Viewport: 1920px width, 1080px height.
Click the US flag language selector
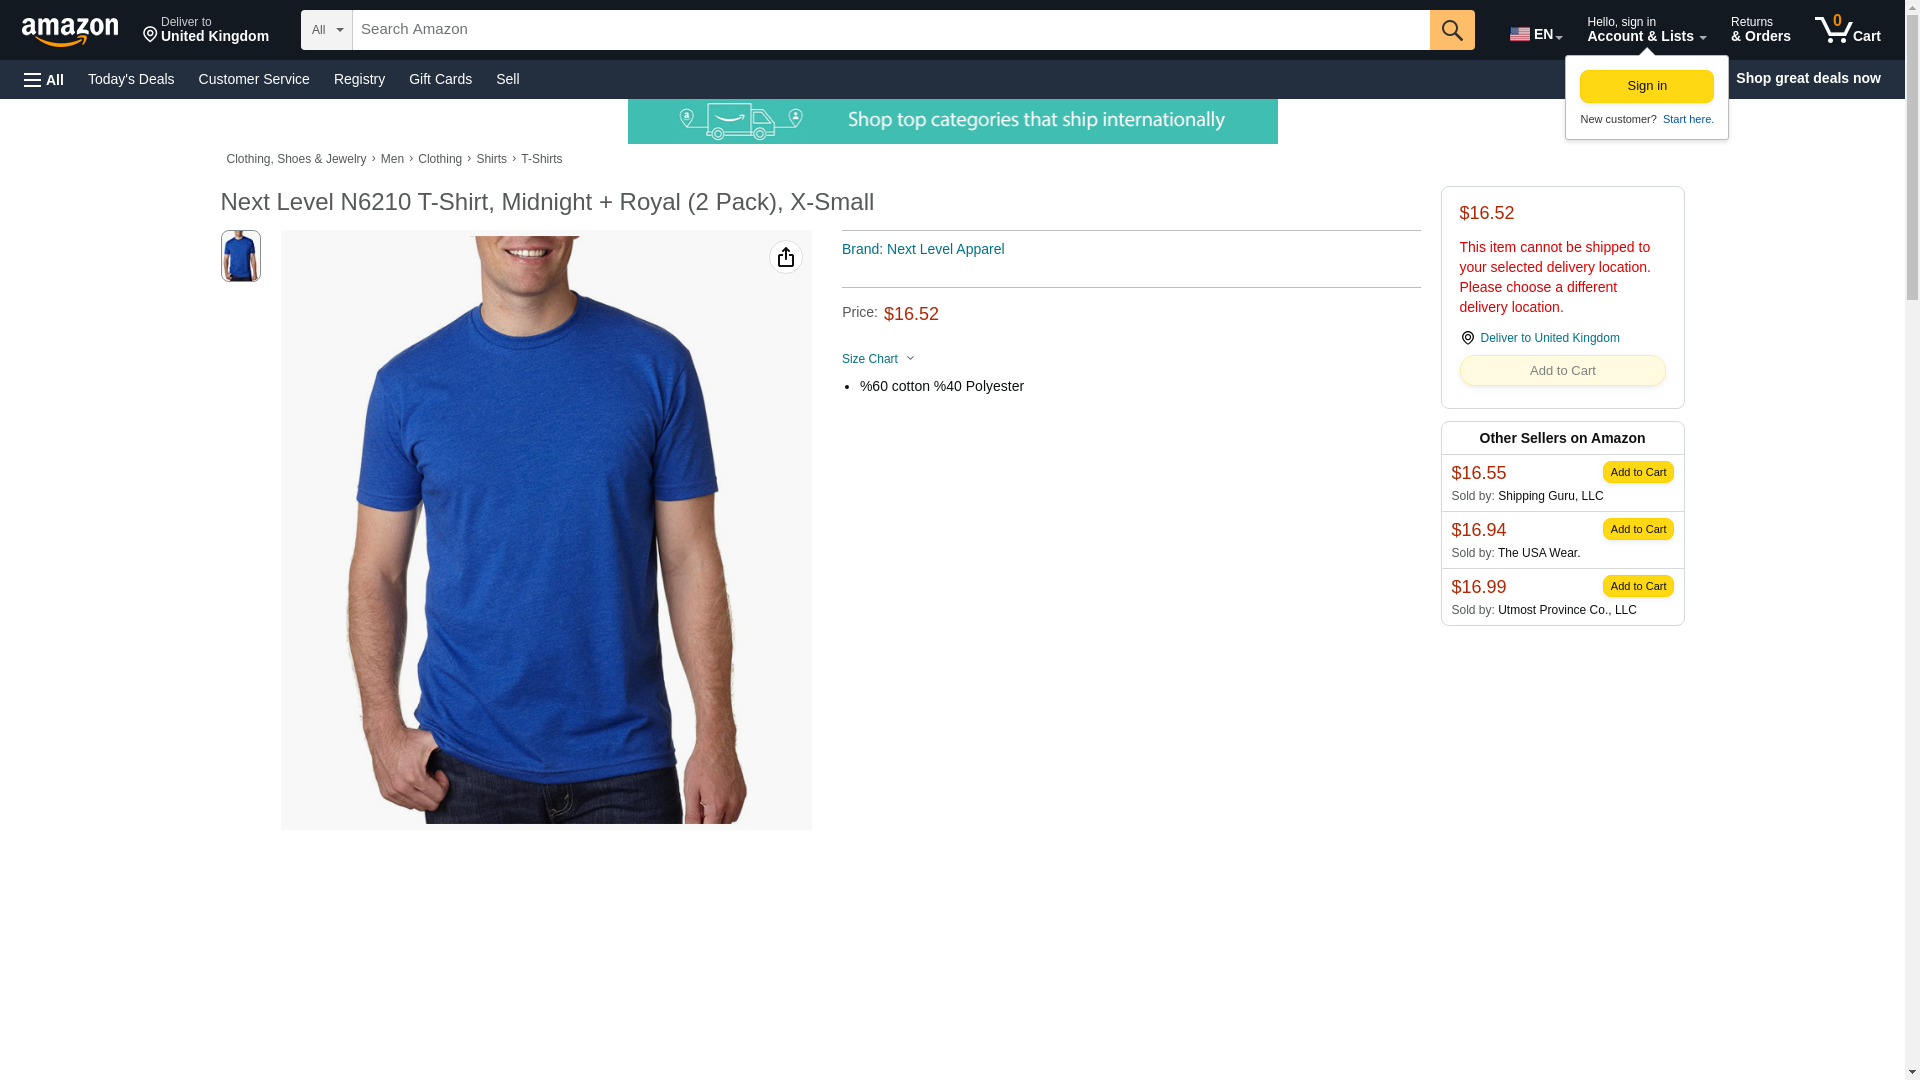pos(1535,34)
